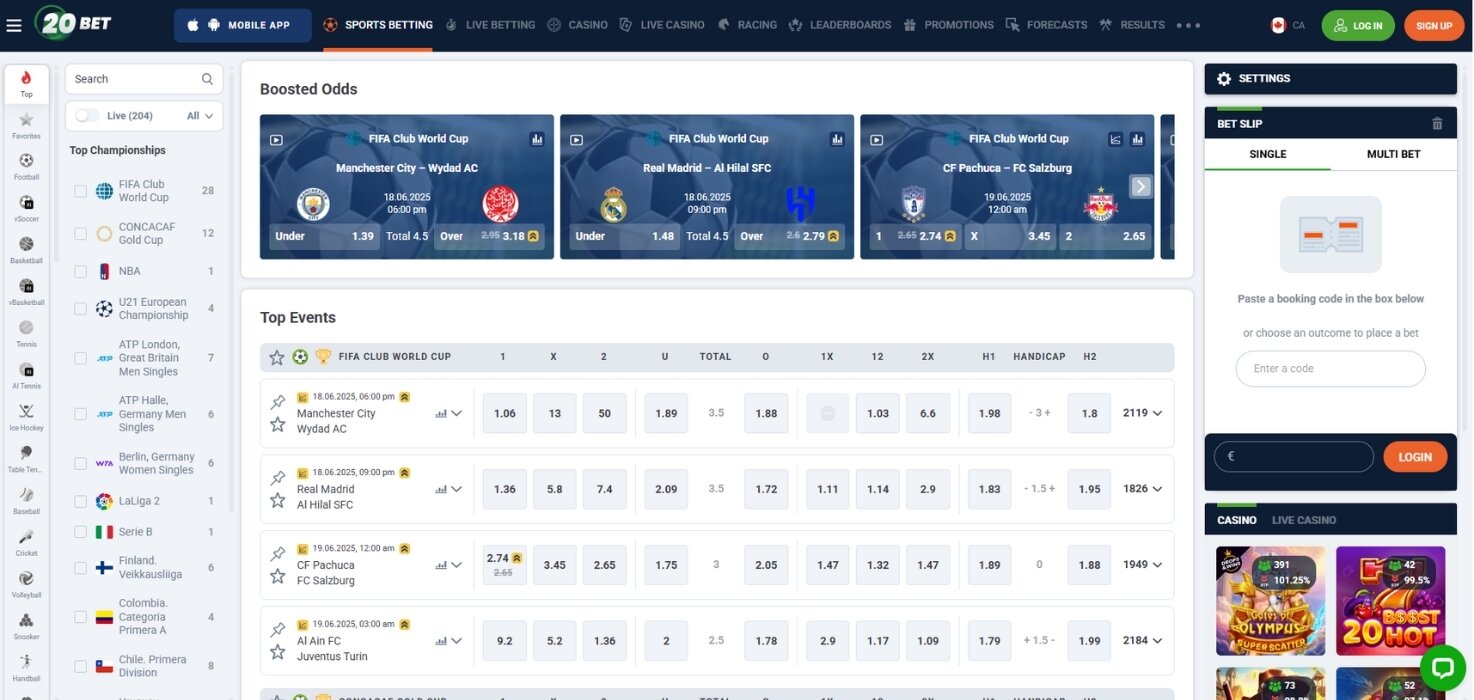Click the orange LOGIN bet slip button
This screenshot has width=1474, height=700.
[x=1415, y=457]
